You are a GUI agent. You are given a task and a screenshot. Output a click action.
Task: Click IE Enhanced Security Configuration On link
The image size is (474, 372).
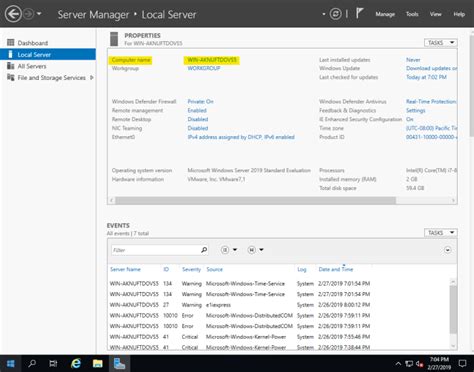[409, 119]
